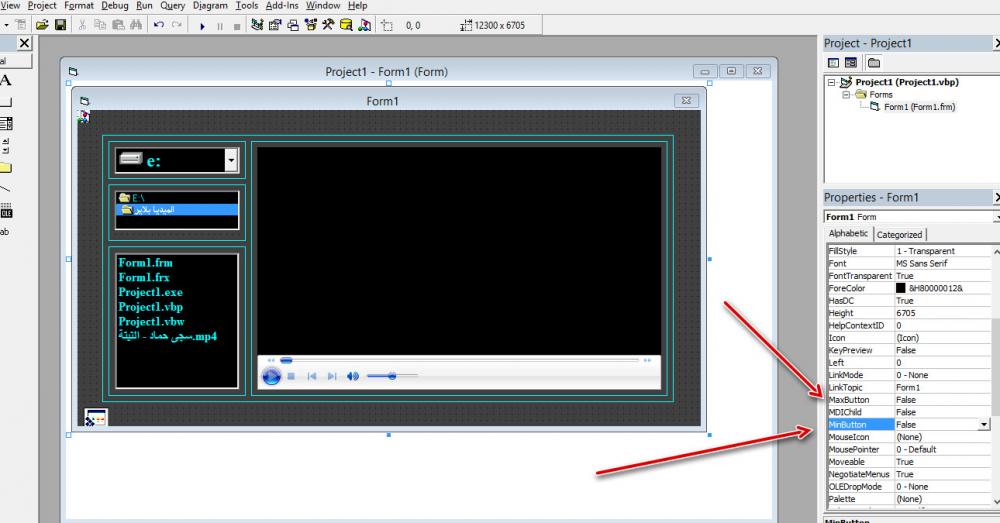Open the Debug menu
This screenshot has width=1000, height=523.
[115, 6]
